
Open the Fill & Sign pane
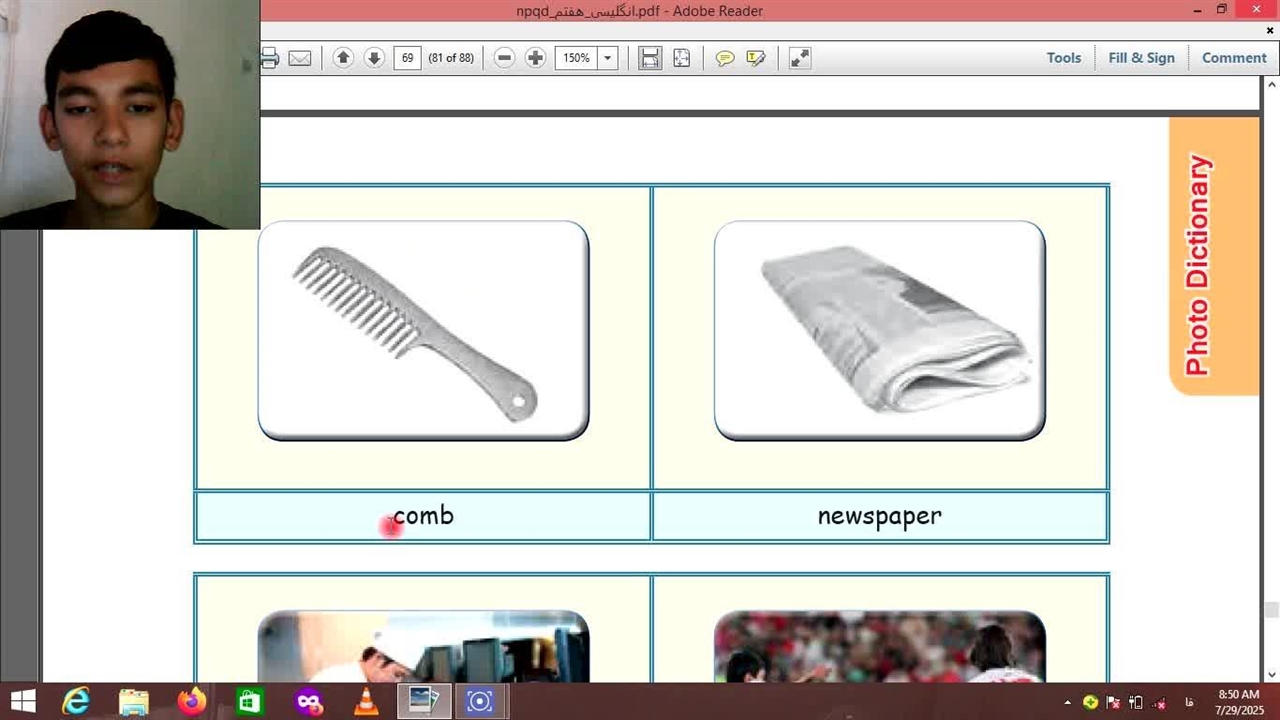click(x=1141, y=58)
